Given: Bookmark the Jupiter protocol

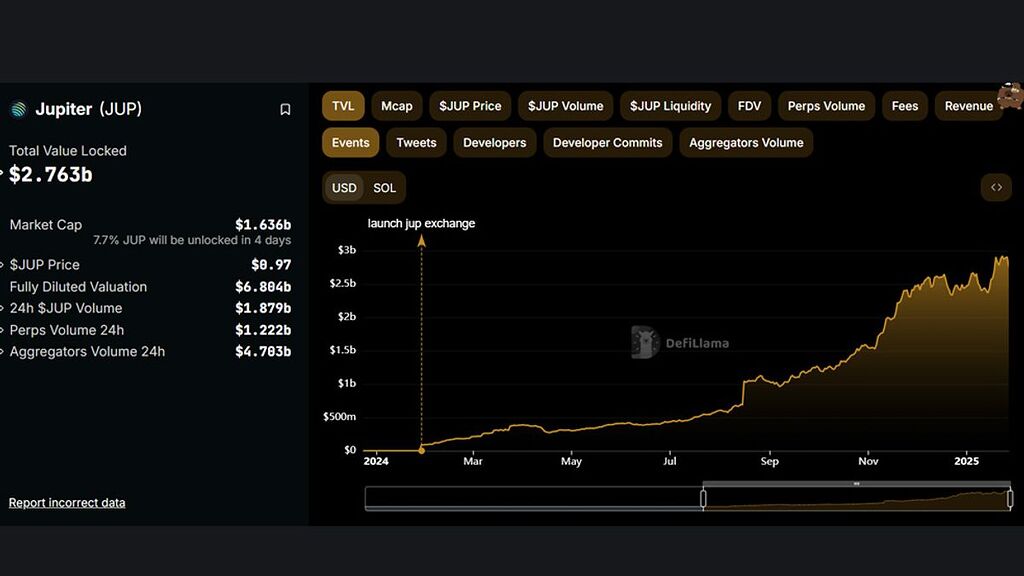Looking at the screenshot, I should pos(285,110).
